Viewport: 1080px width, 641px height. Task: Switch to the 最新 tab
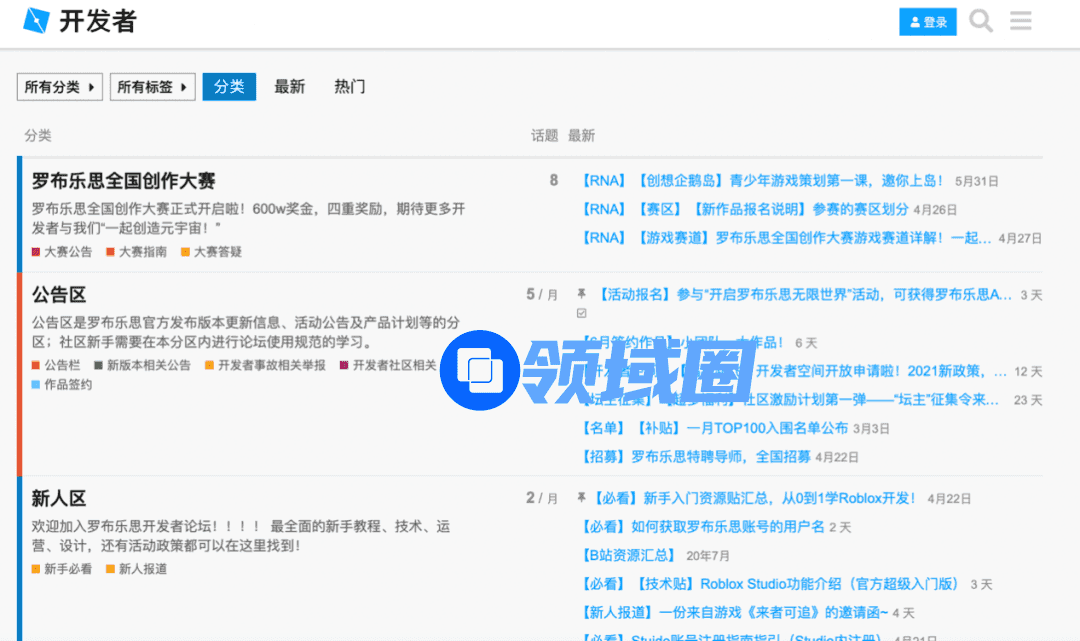(x=289, y=87)
